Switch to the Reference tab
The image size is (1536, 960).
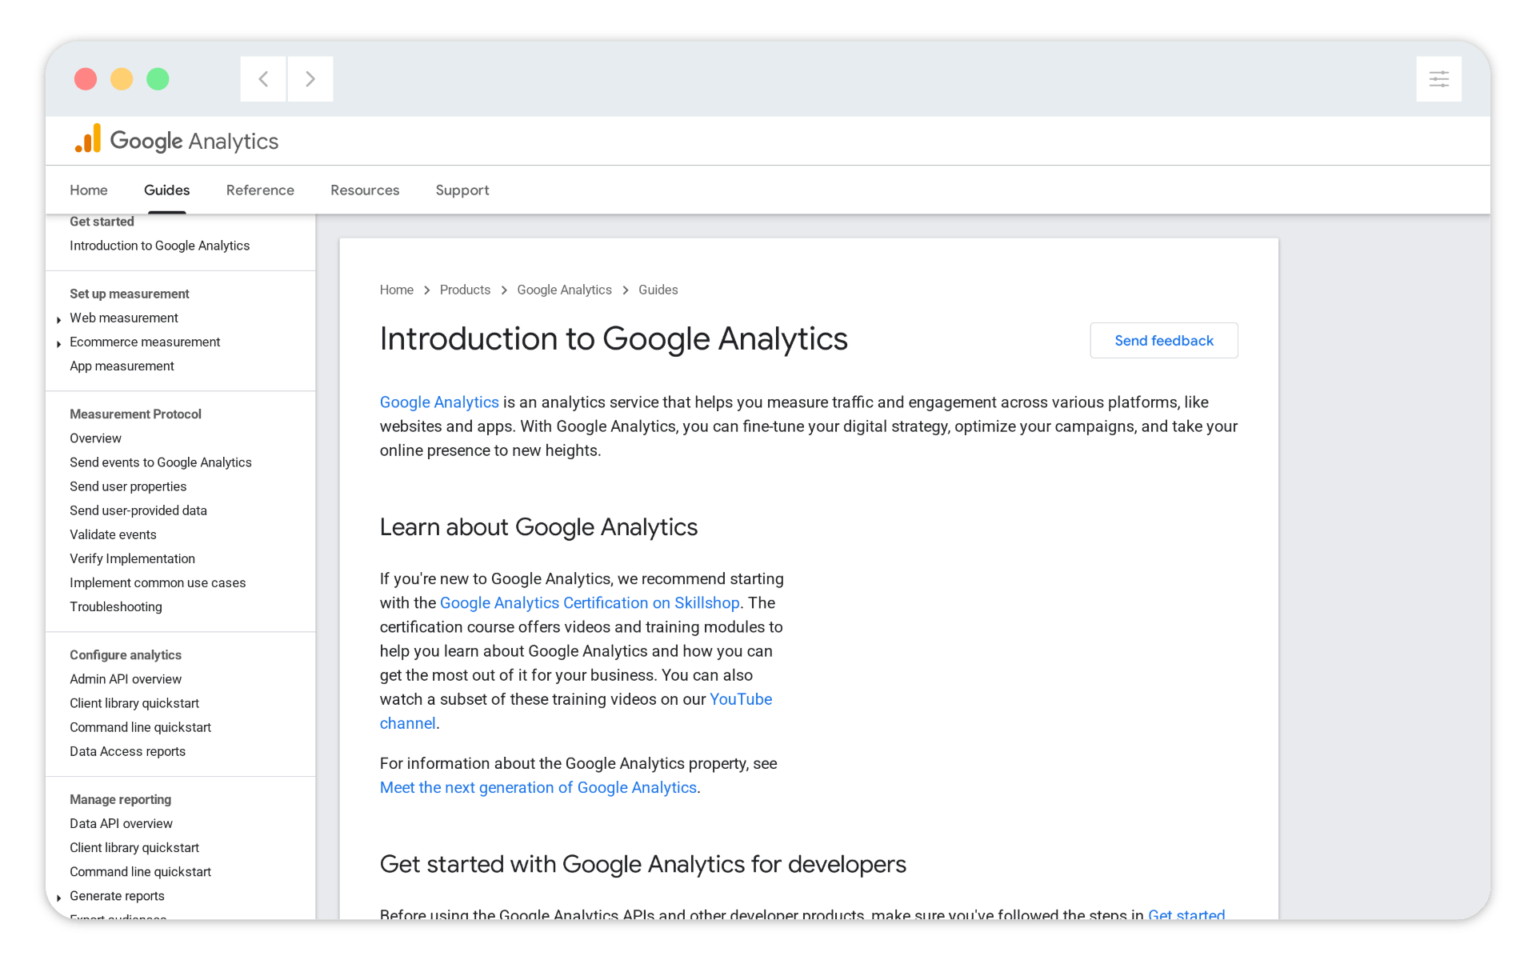pyautogui.click(x=260, y=190)
